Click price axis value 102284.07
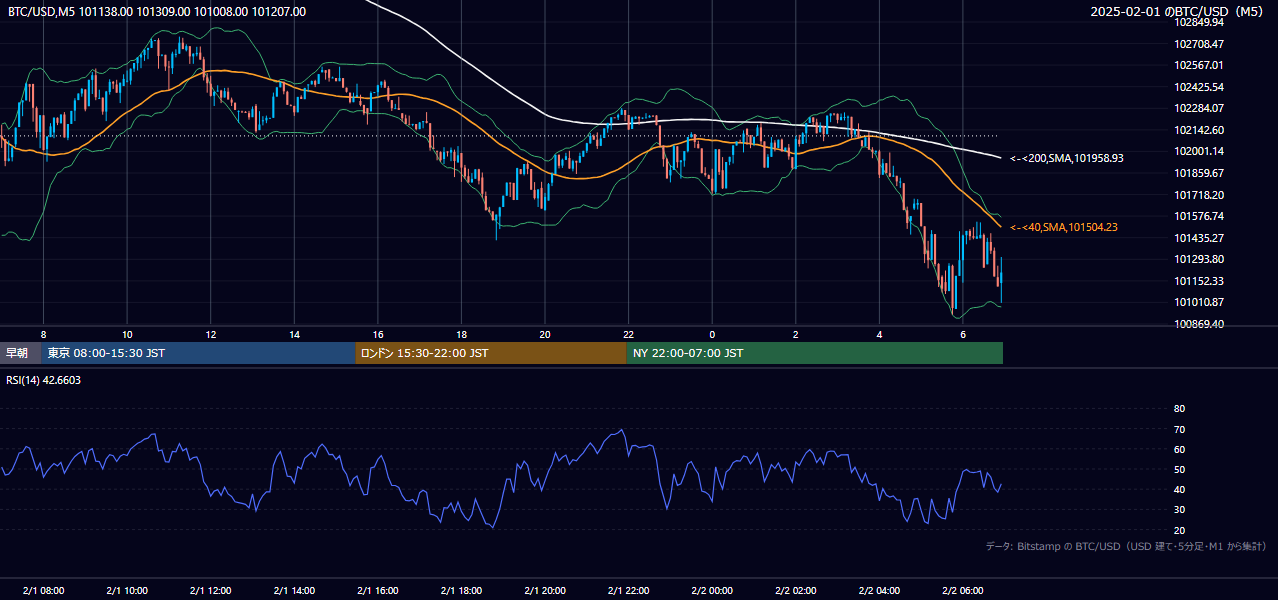This screenshot has height=600, width=1278. pos(1199,108)
